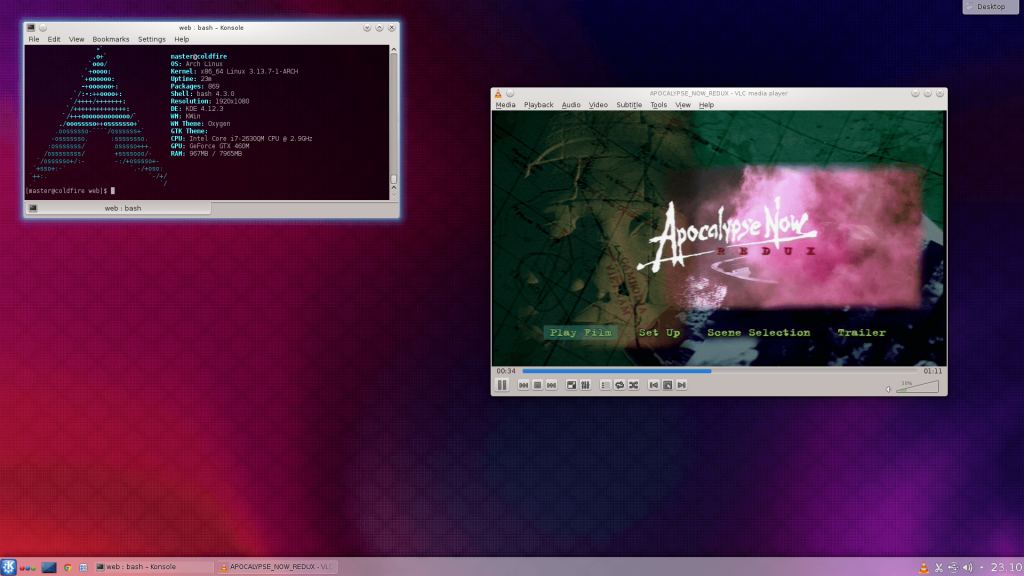The image size is (1024, 576).
Task: Open Konsole Settings menu
Action: (x=152, y=39)
